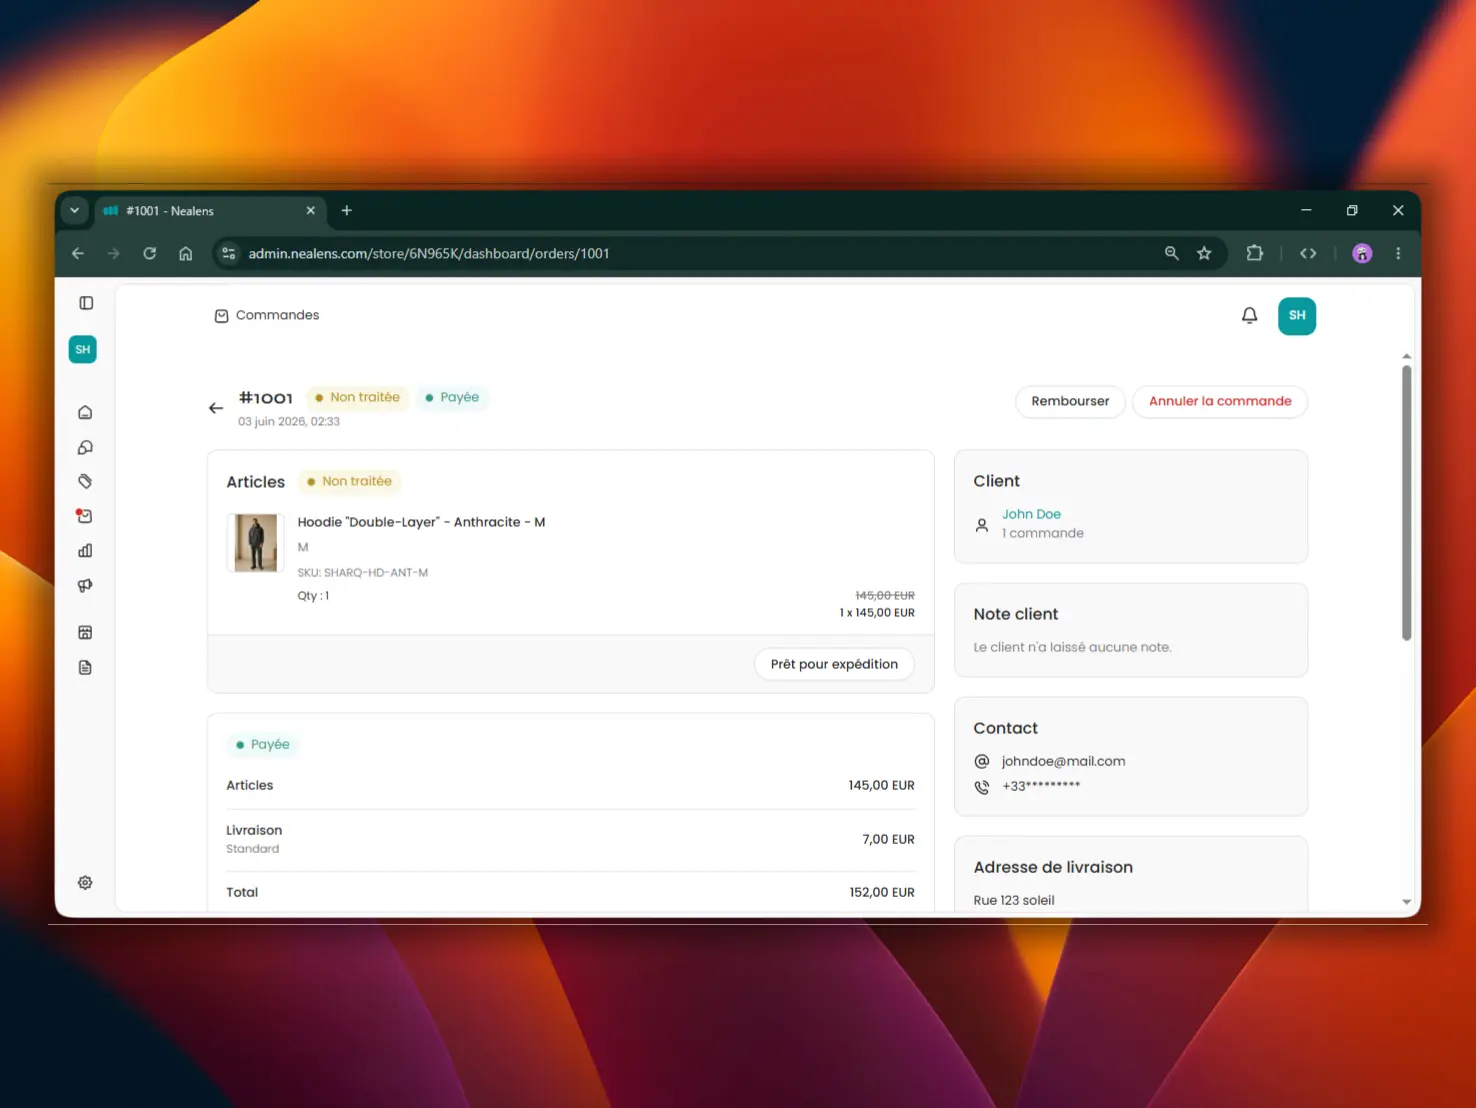This screenshot has width=1476, height=1108.
Task: View site information icon in address bar
Action: tap(229, 254)
